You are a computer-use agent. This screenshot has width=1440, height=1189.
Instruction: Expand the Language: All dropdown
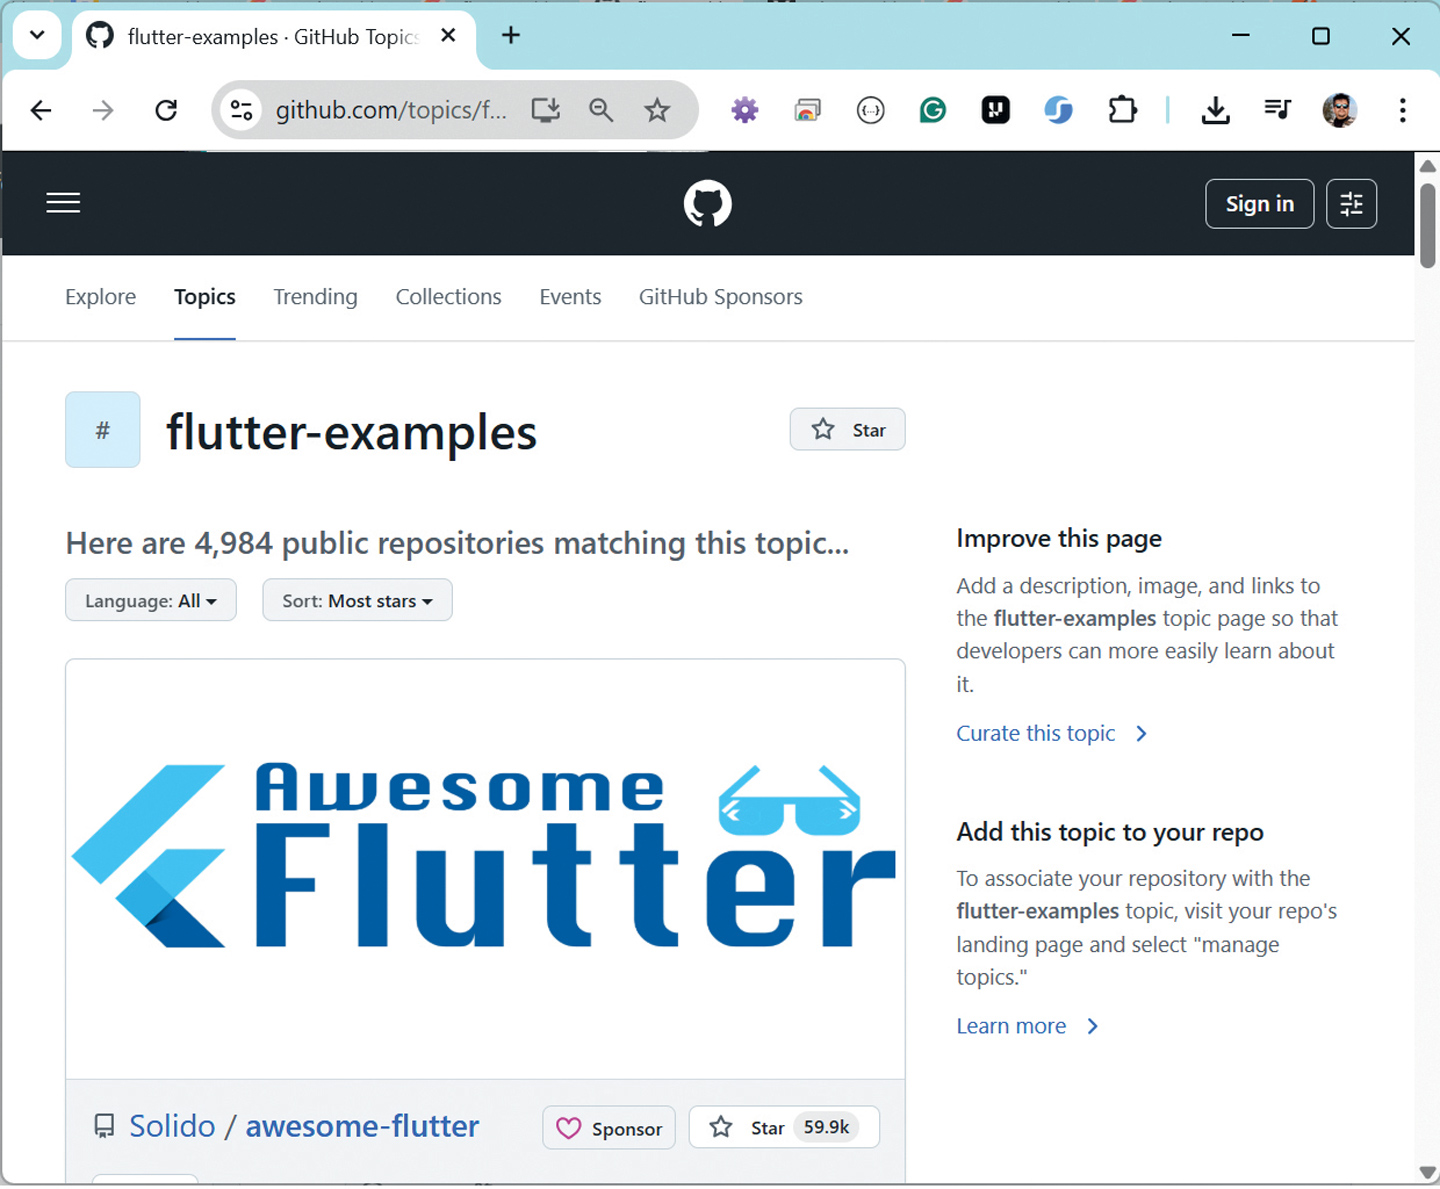click(151, 601)
